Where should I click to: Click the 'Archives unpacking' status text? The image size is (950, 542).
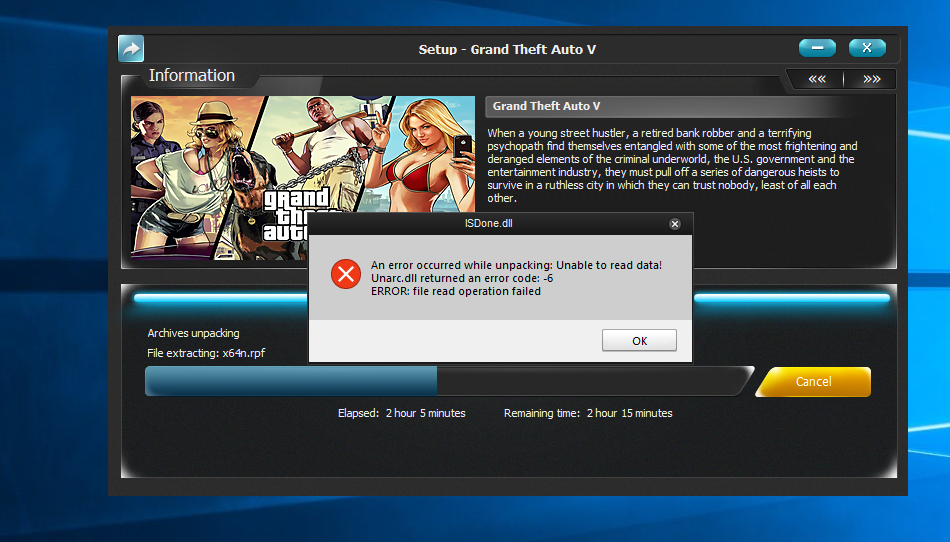193,333
